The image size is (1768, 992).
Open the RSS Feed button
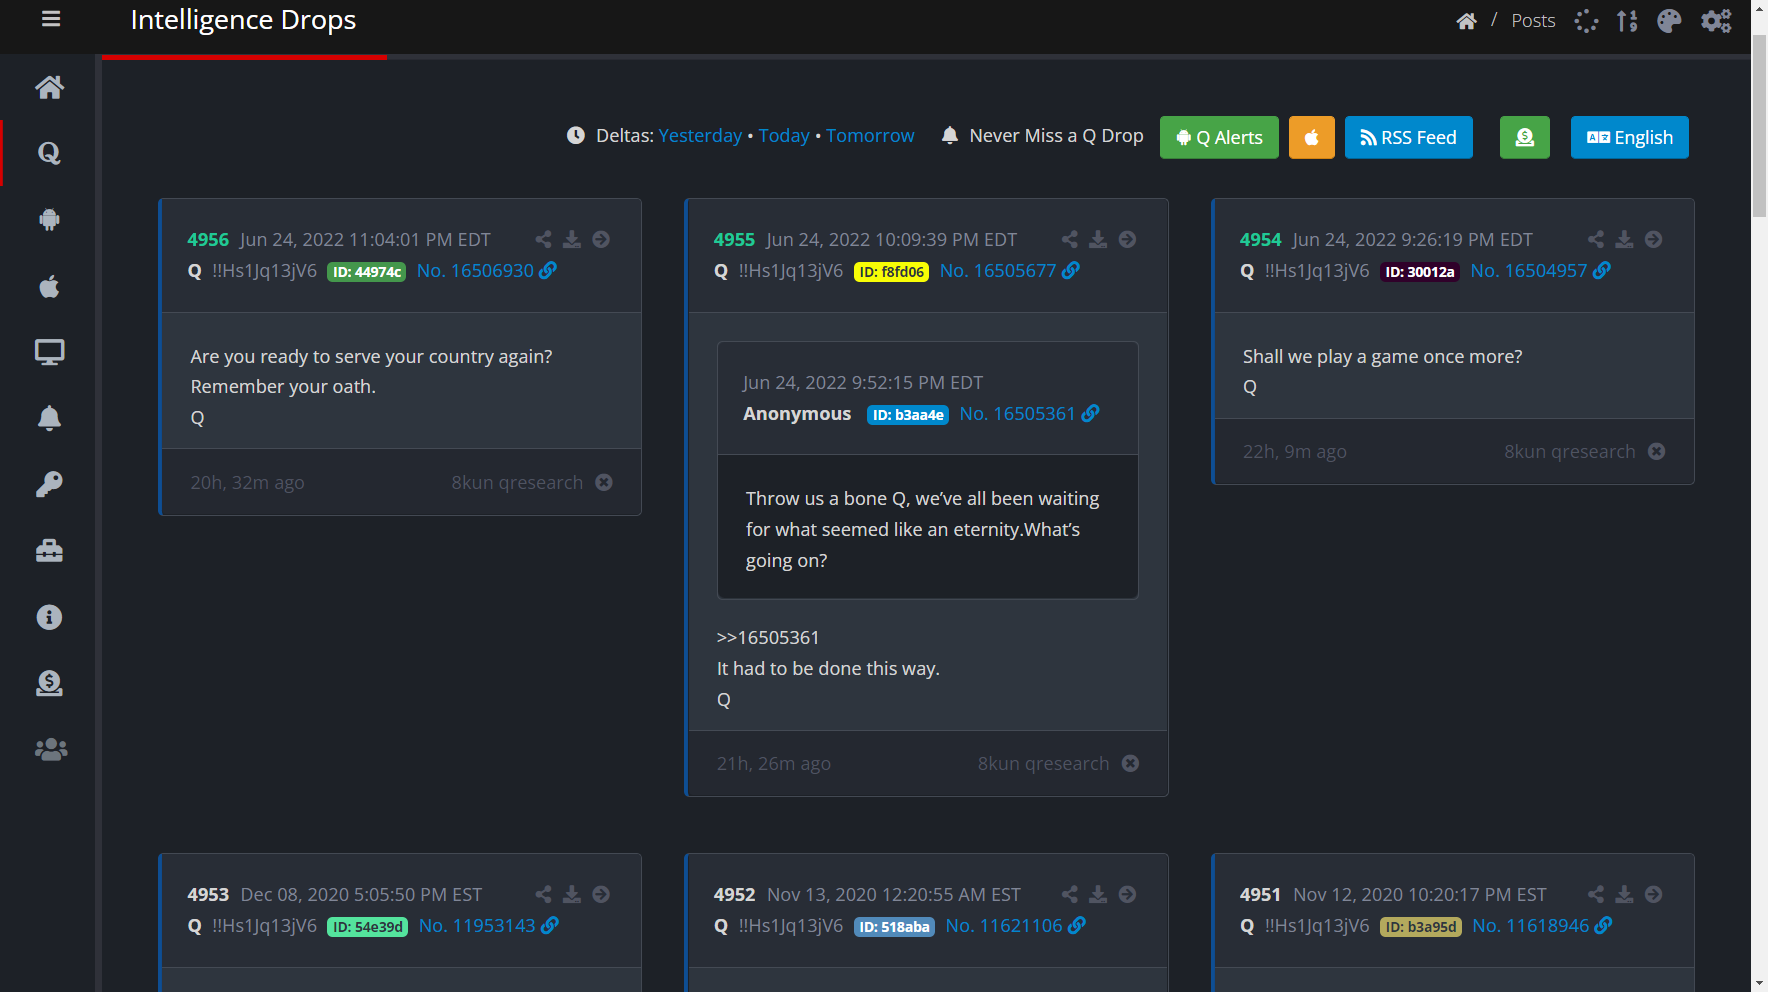1408,137
